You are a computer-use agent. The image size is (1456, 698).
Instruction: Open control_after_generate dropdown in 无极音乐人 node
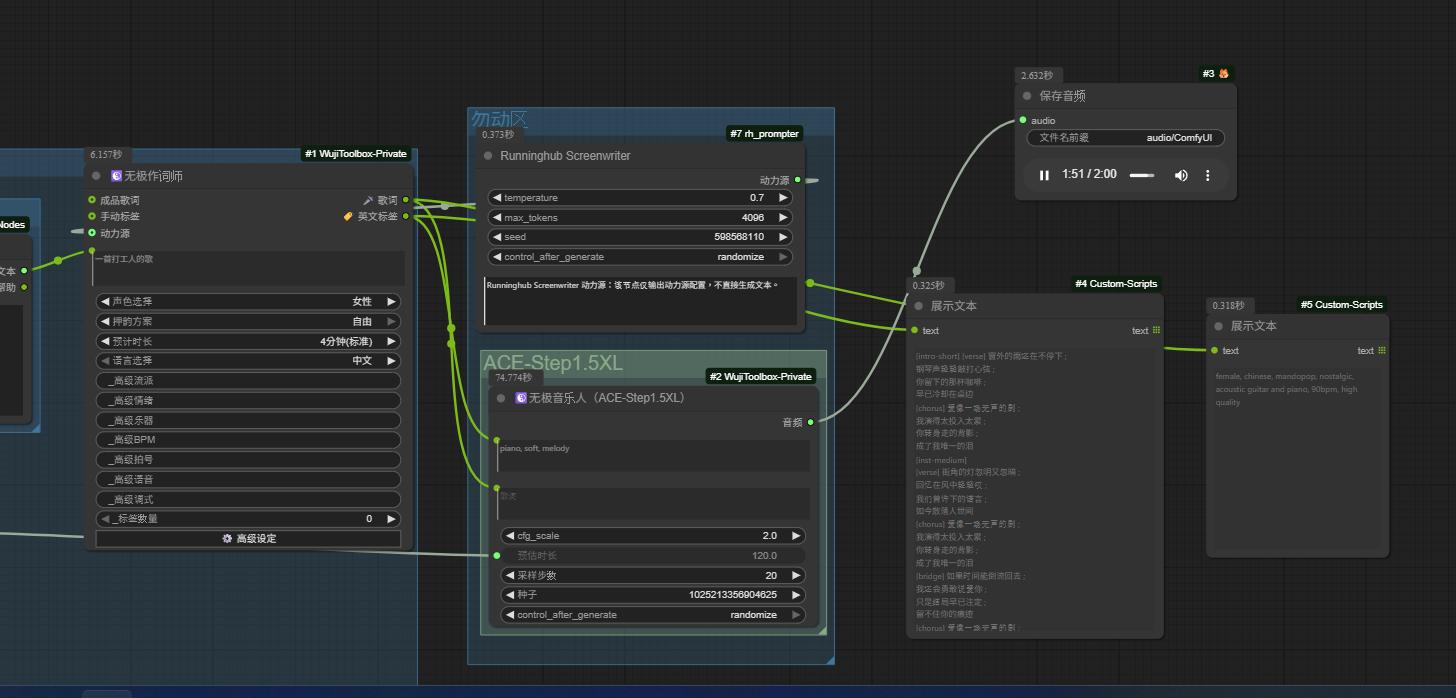click(x=653, y=615)
